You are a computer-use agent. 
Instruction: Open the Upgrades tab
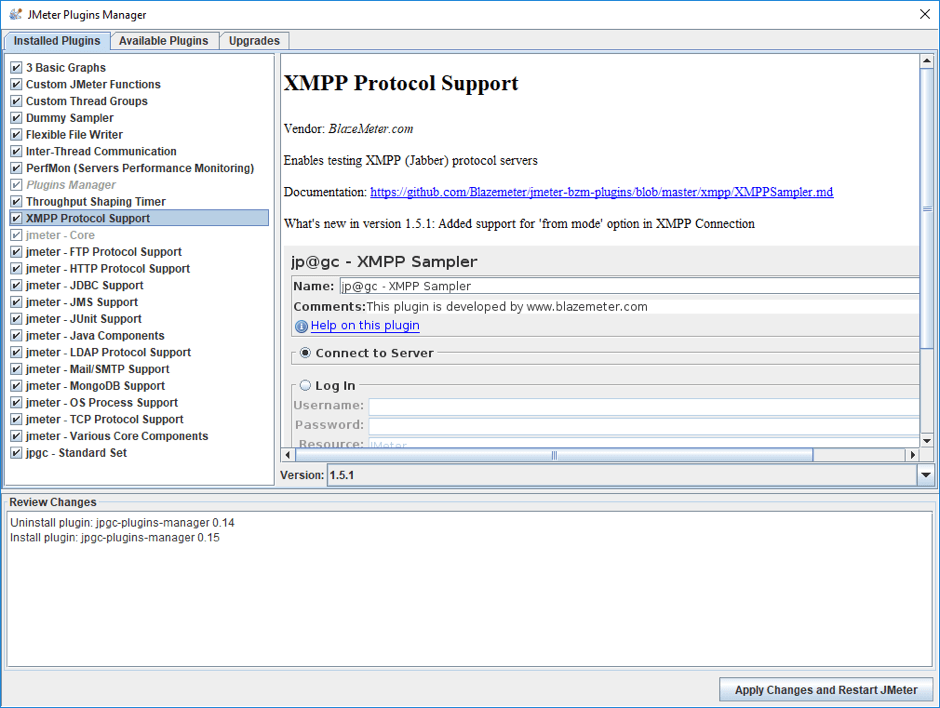(x=254, y=41)
